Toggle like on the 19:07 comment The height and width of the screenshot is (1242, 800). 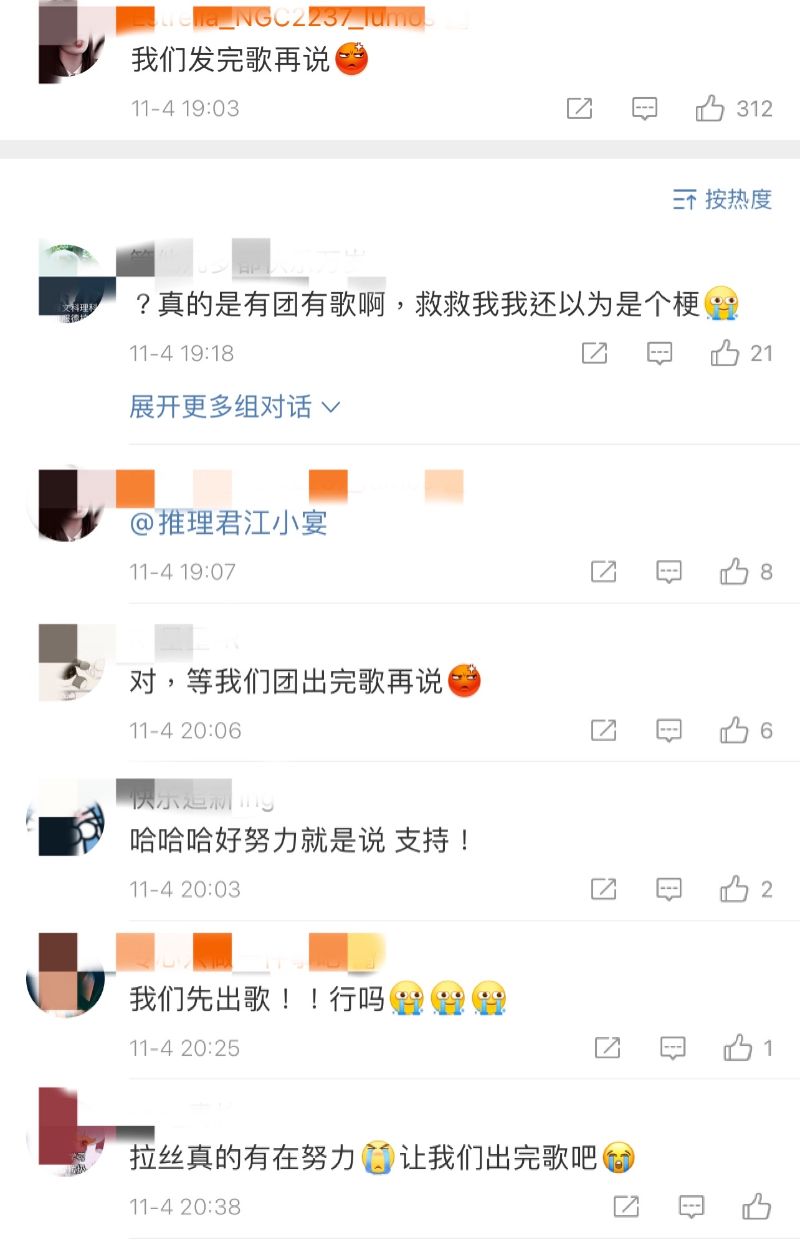point(734,572)
